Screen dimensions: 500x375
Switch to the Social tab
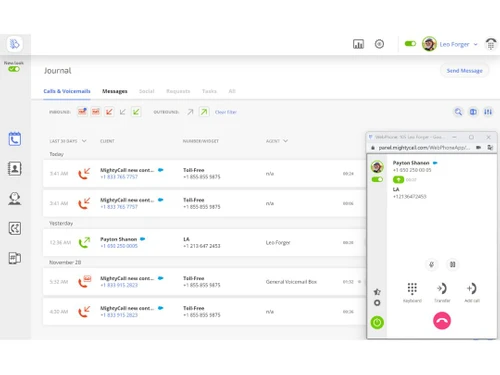tap(147, 91)
